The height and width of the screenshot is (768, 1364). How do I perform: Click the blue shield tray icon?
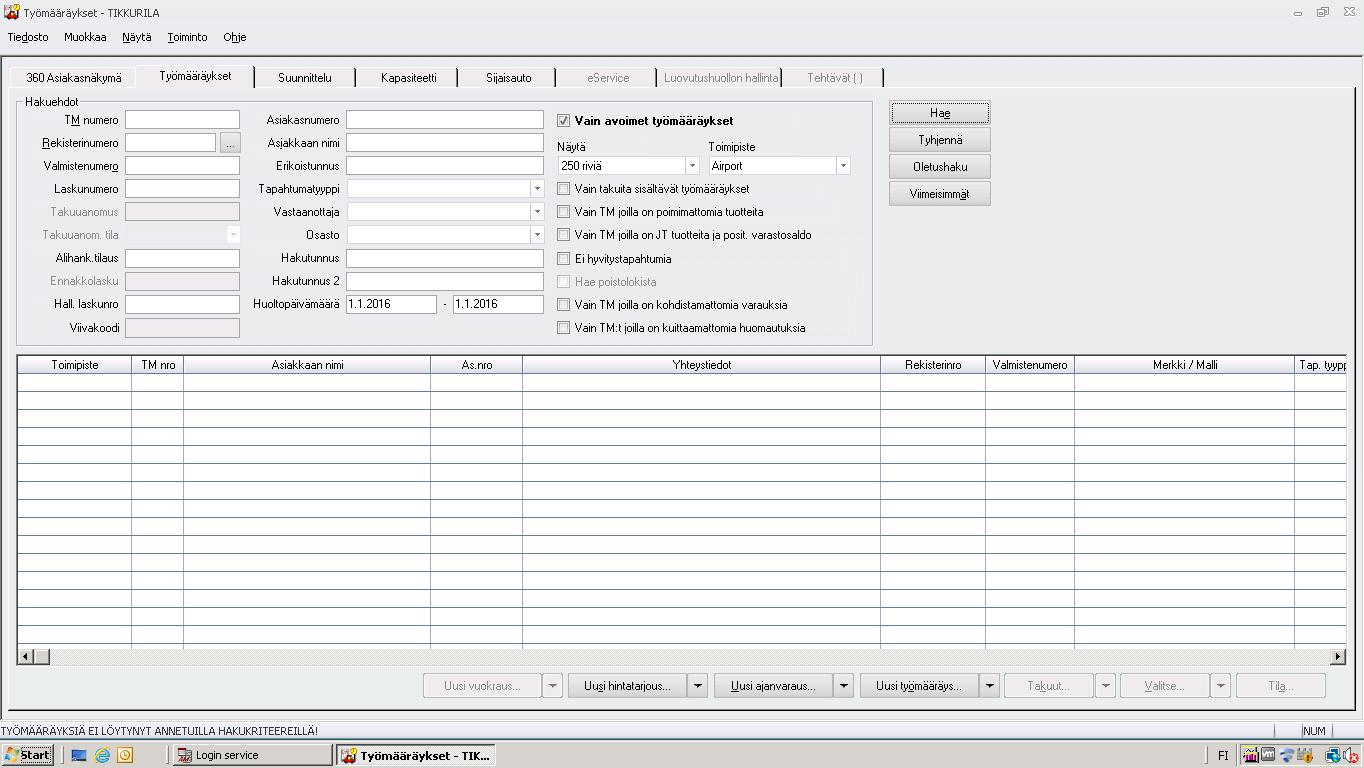[1287, 756]
